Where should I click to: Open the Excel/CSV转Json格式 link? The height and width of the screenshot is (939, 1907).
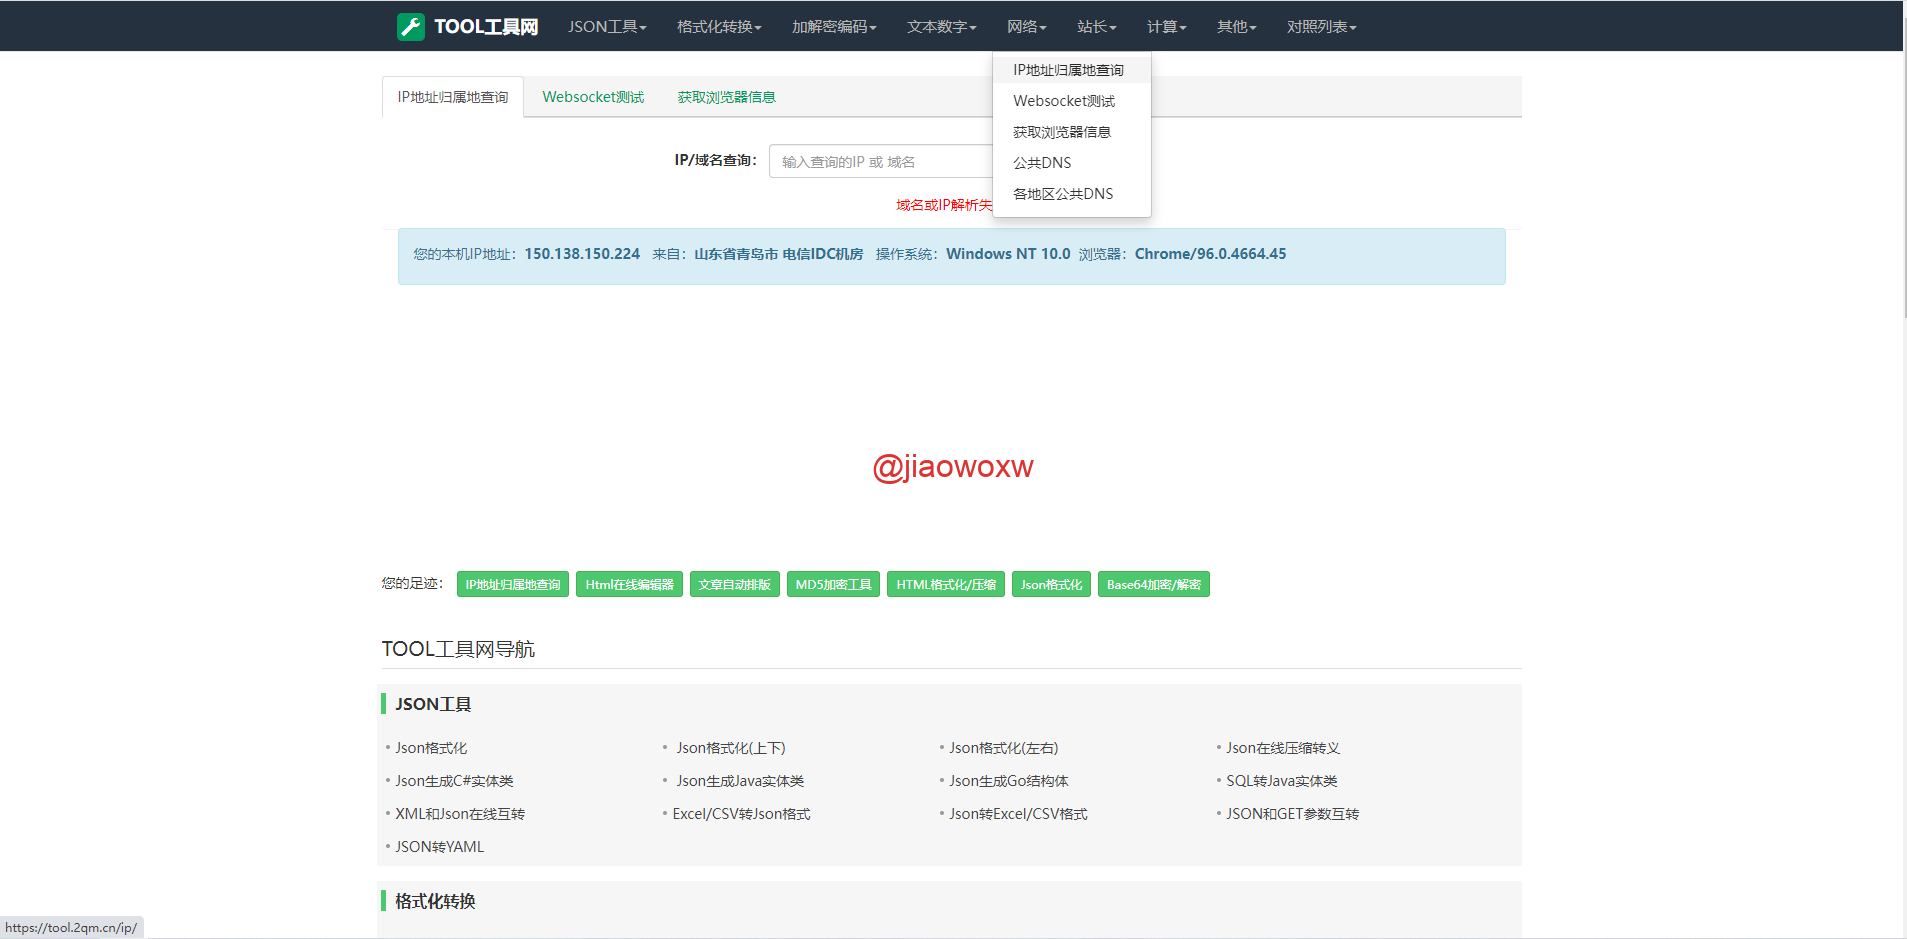tap(741, 814)
